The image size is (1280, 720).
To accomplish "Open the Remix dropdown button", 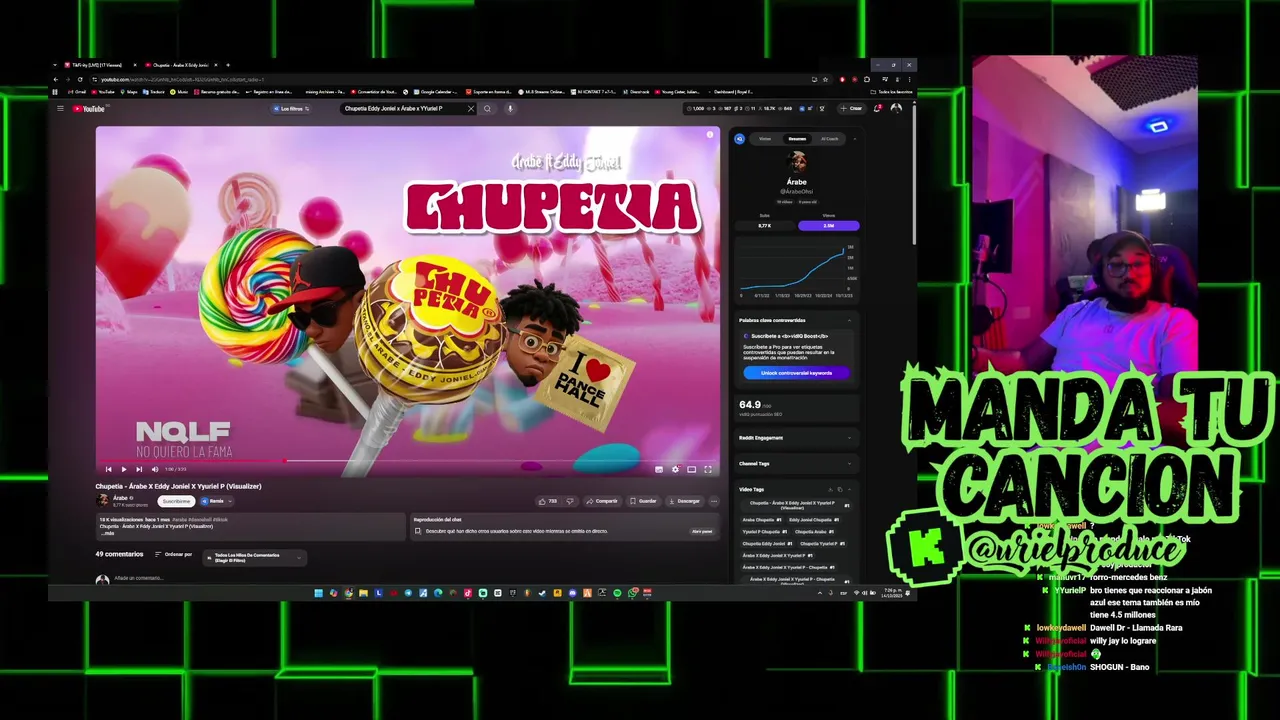I will point(216,501).
